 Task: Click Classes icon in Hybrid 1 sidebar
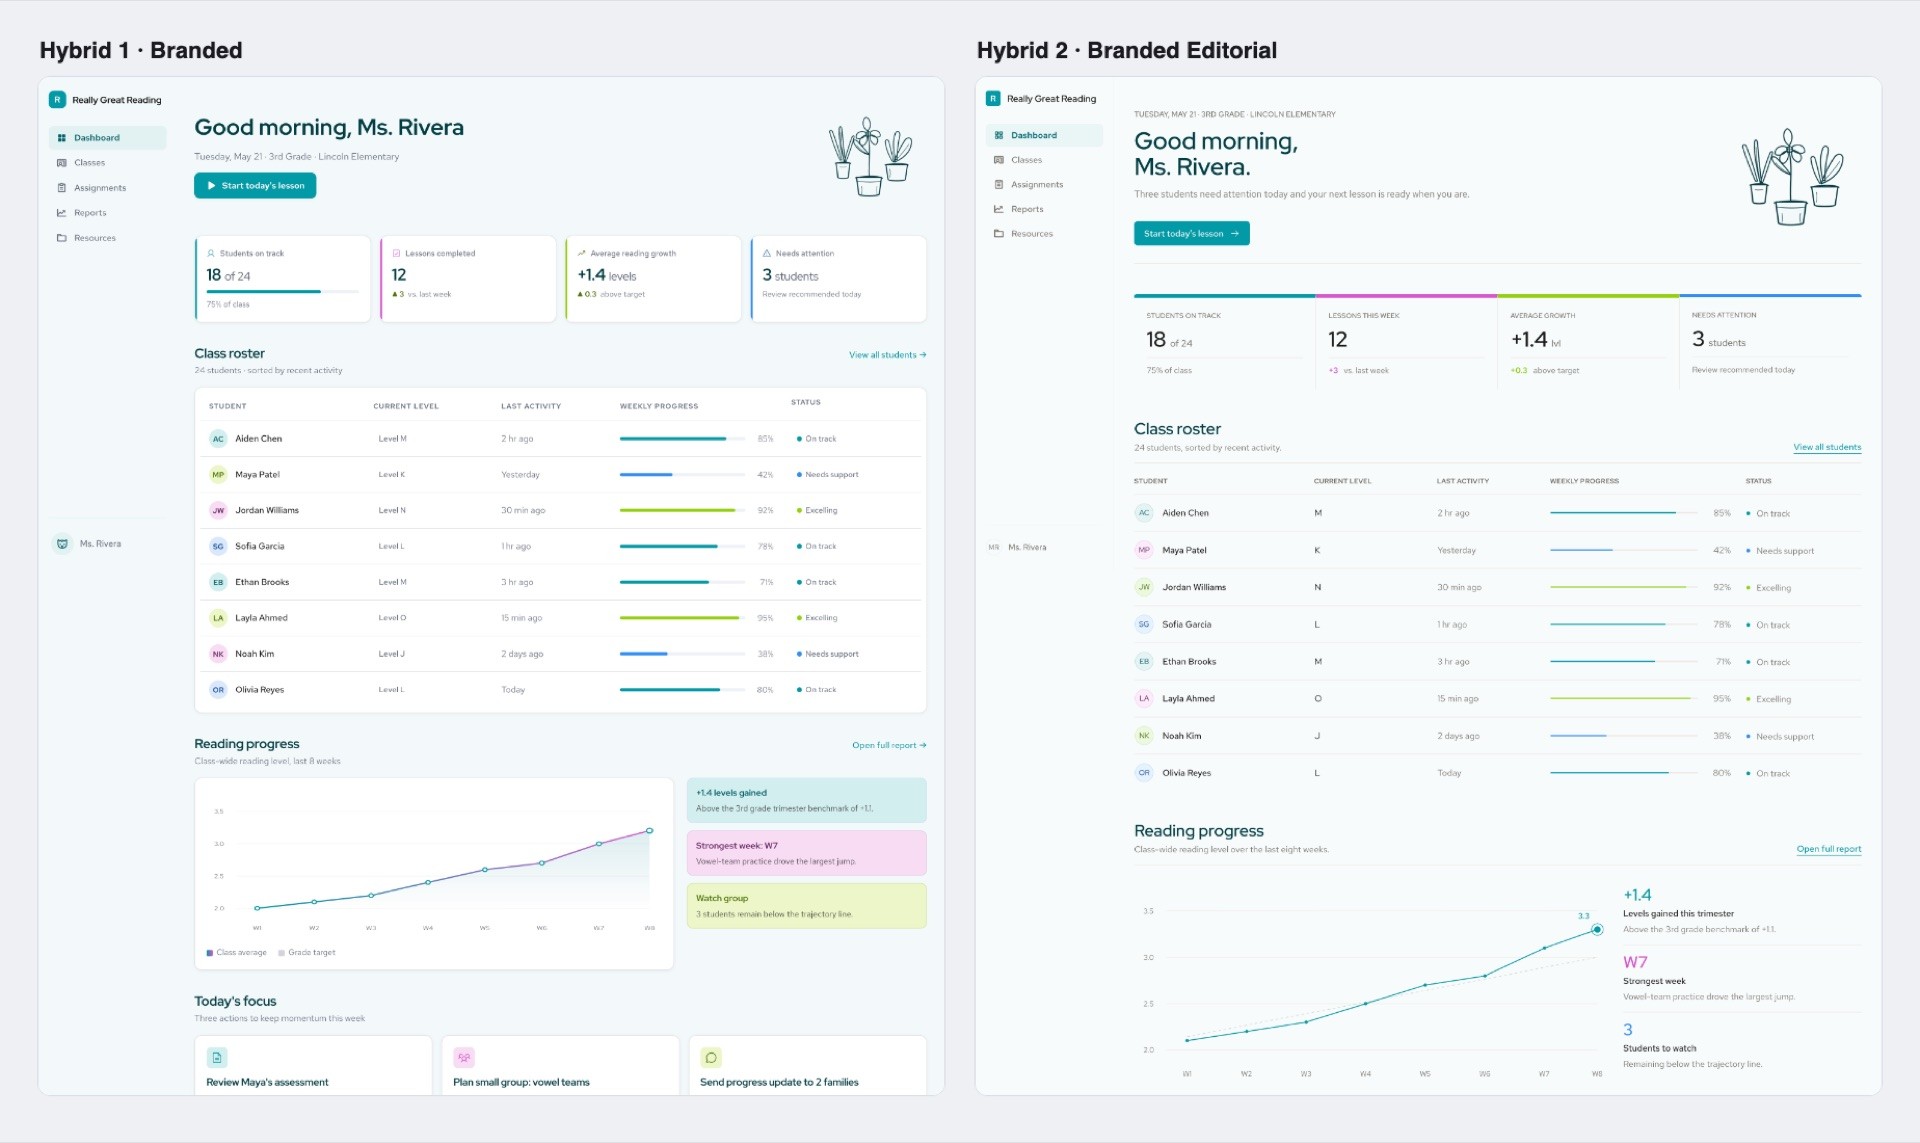coord(62,163)
